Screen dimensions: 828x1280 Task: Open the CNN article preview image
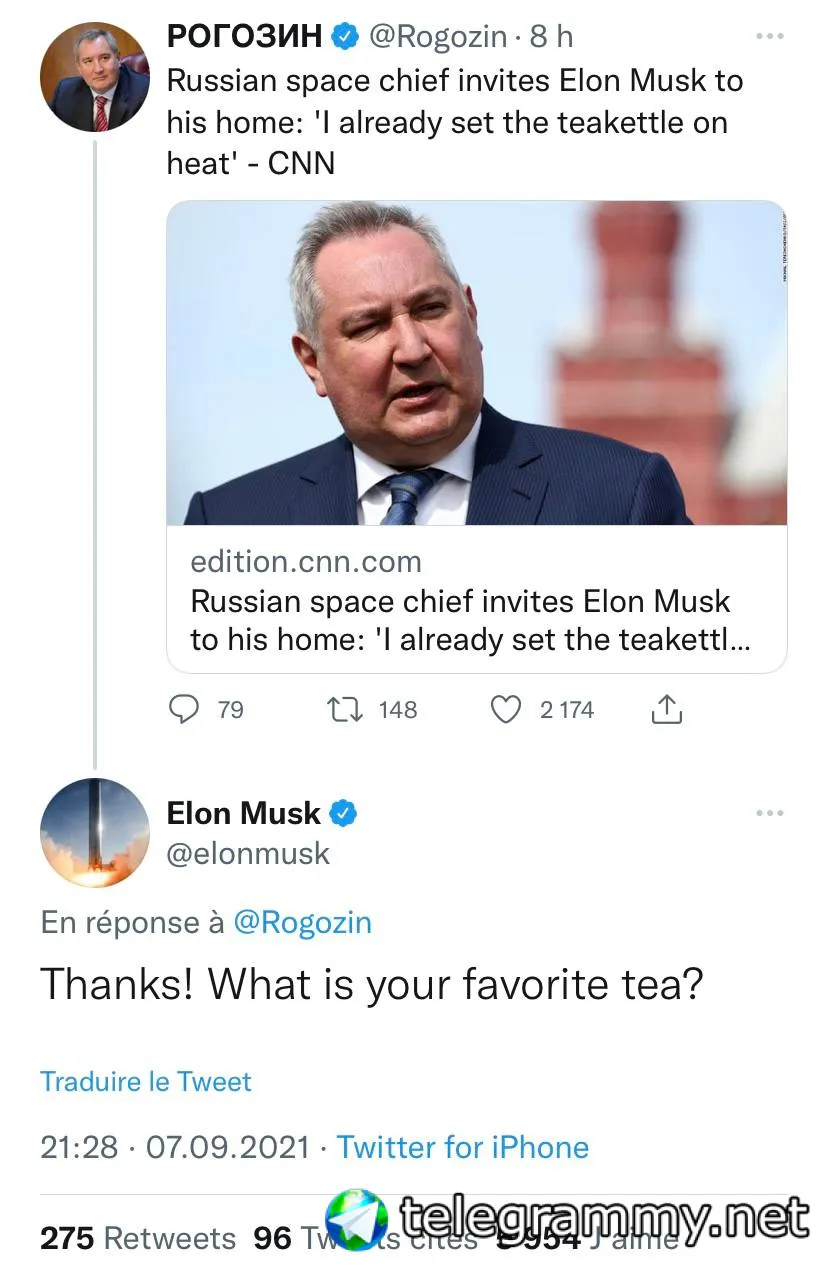coord(476,363)
